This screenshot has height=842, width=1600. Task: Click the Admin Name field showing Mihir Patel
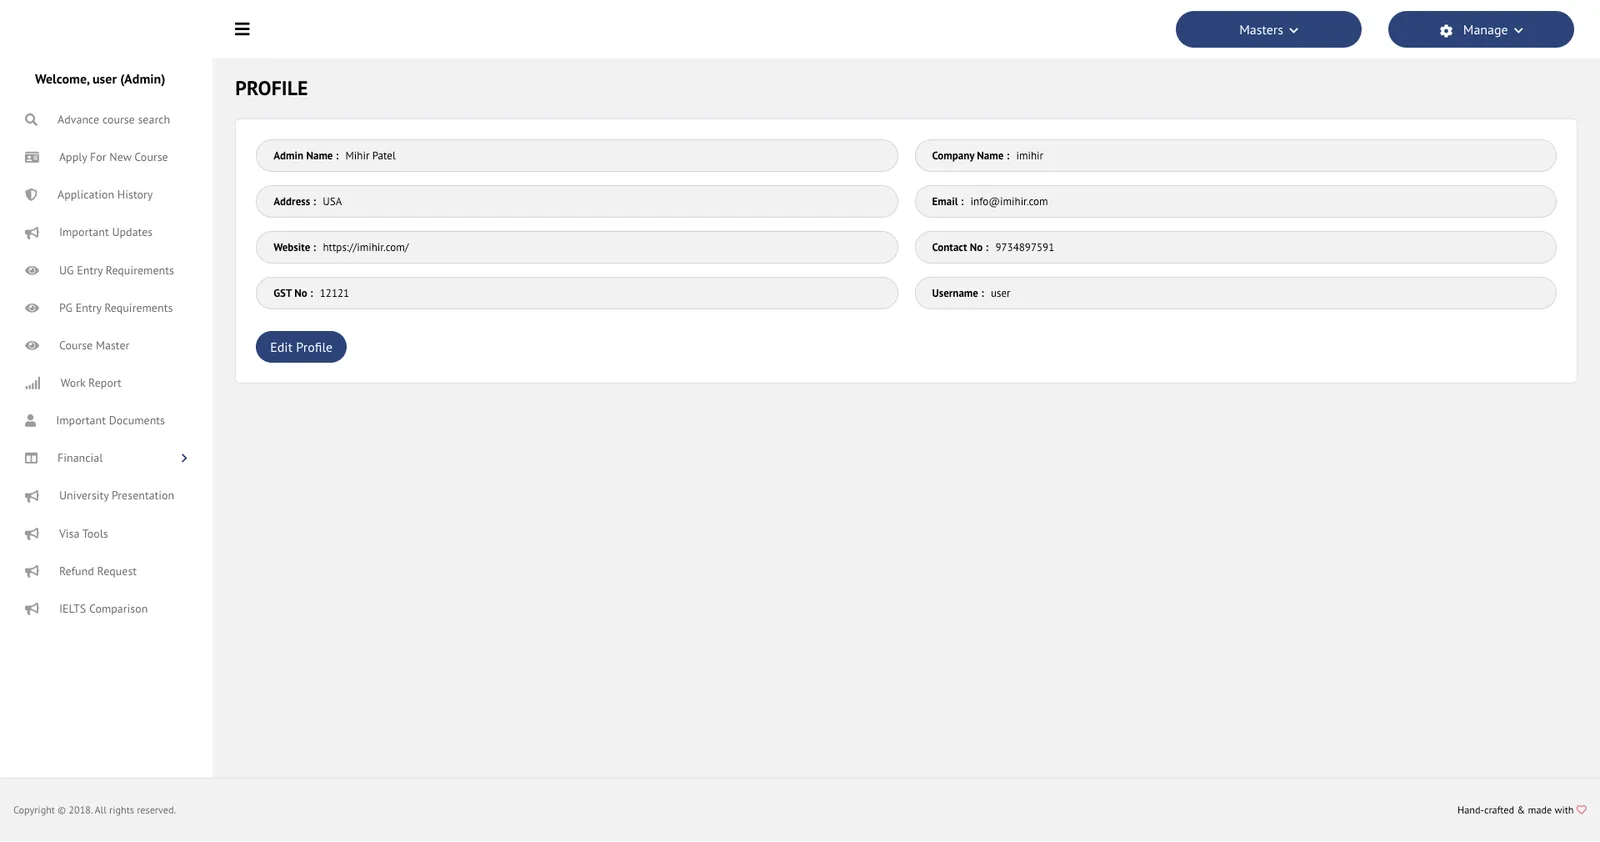(577, 156)
